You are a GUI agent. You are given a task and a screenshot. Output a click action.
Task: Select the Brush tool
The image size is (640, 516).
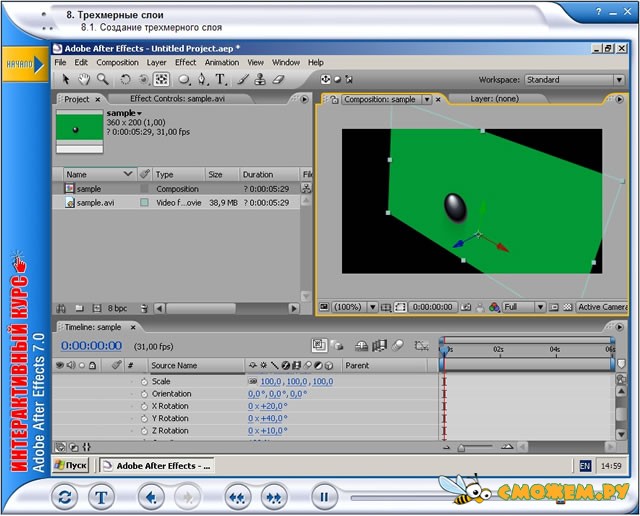pos(242,79)
